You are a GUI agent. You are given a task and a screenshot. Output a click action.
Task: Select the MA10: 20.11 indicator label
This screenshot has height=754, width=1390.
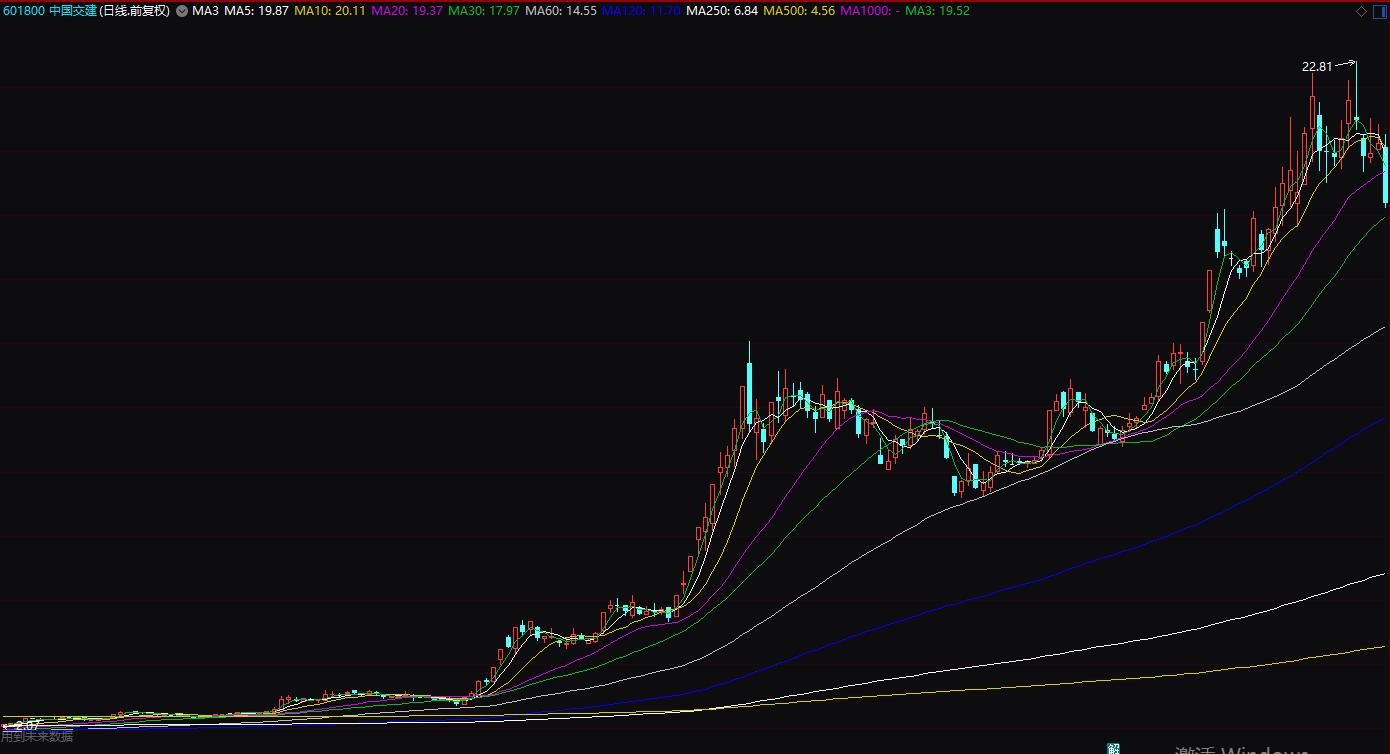pyautogui.click(x=330, y=11)
